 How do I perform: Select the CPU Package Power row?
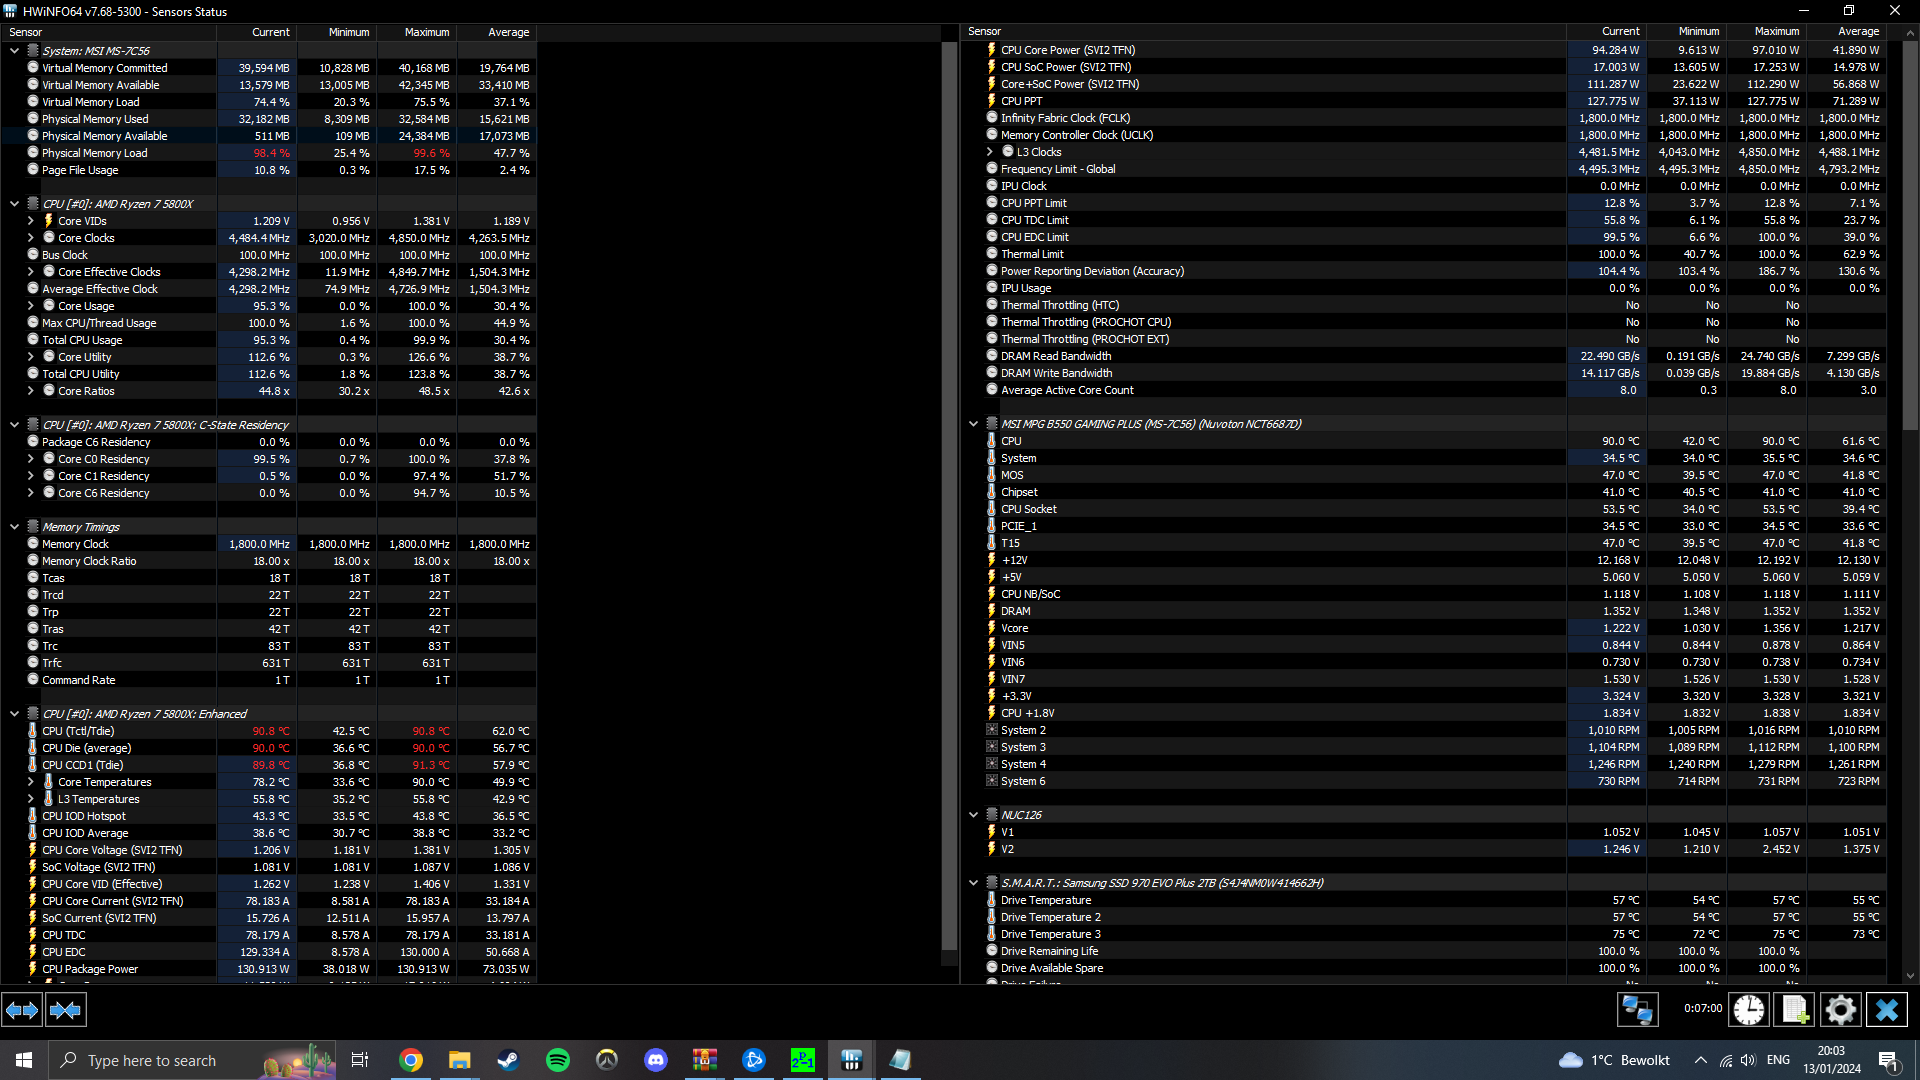pyautogui.click(x=90, y=969)
